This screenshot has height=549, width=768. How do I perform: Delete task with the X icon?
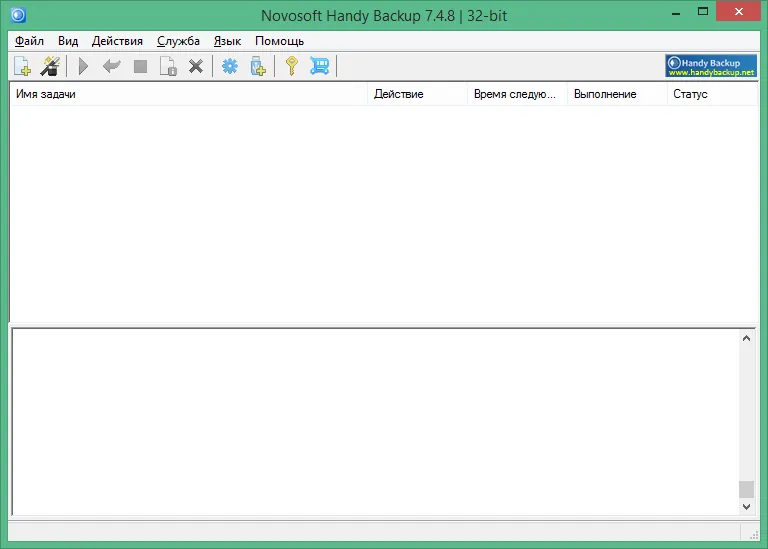[196, 66]
